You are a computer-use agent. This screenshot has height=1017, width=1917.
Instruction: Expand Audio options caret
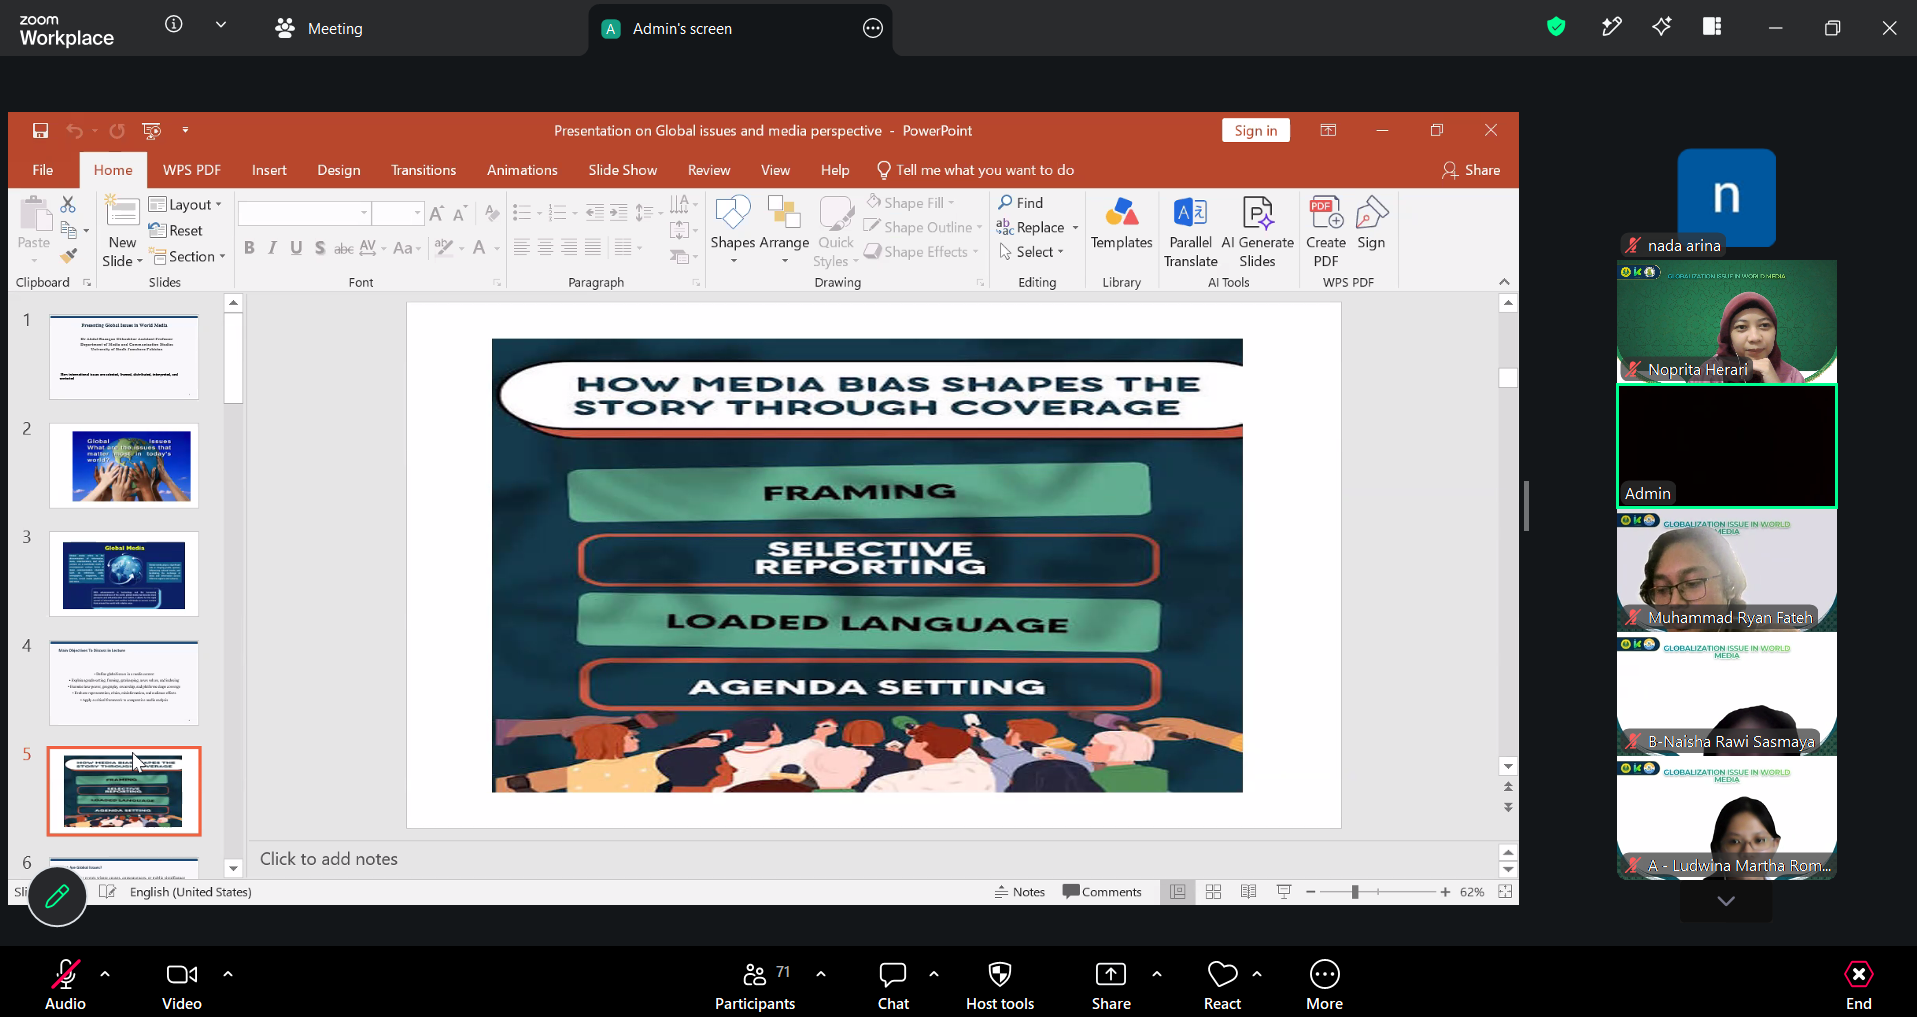pos(105,973)
